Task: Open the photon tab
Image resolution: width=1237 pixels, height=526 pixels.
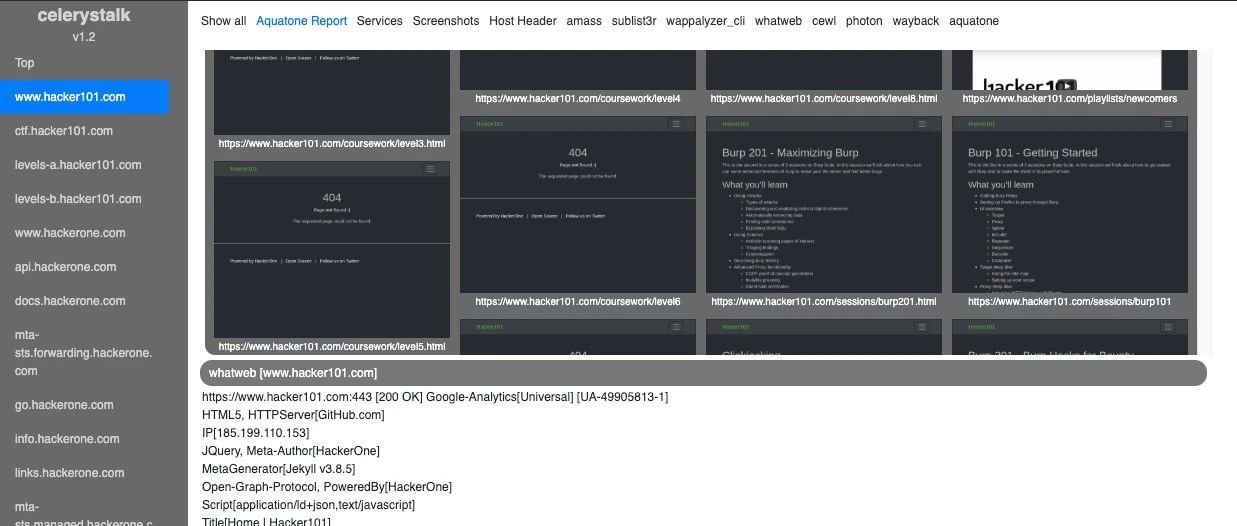Action: click(x=864, y=21)
